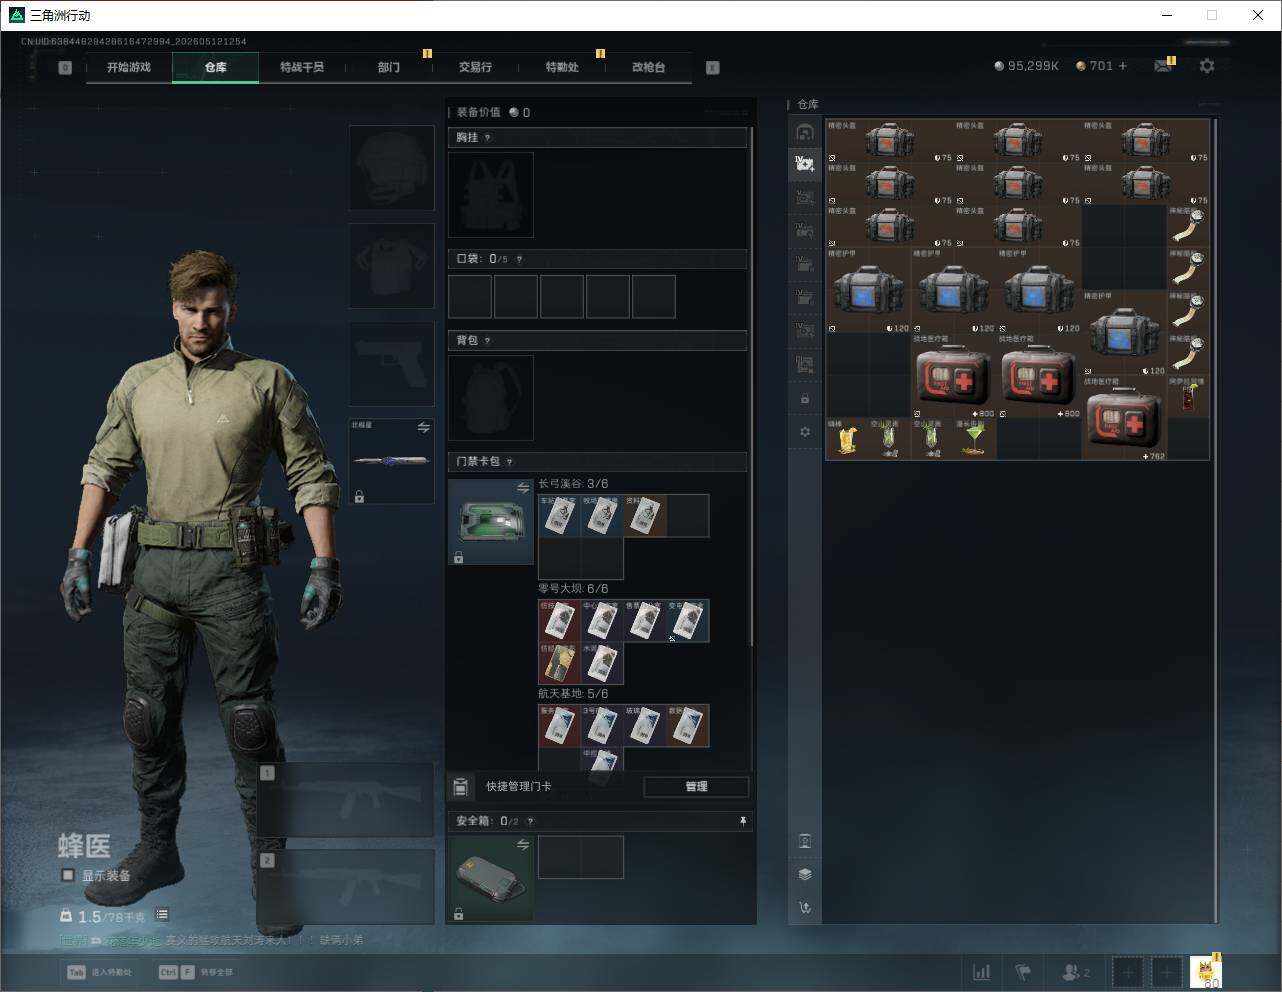This screenshot has height=992, width=1282.
Task: Click the help icon next to 口袋
Action: [x=519, y=260]
